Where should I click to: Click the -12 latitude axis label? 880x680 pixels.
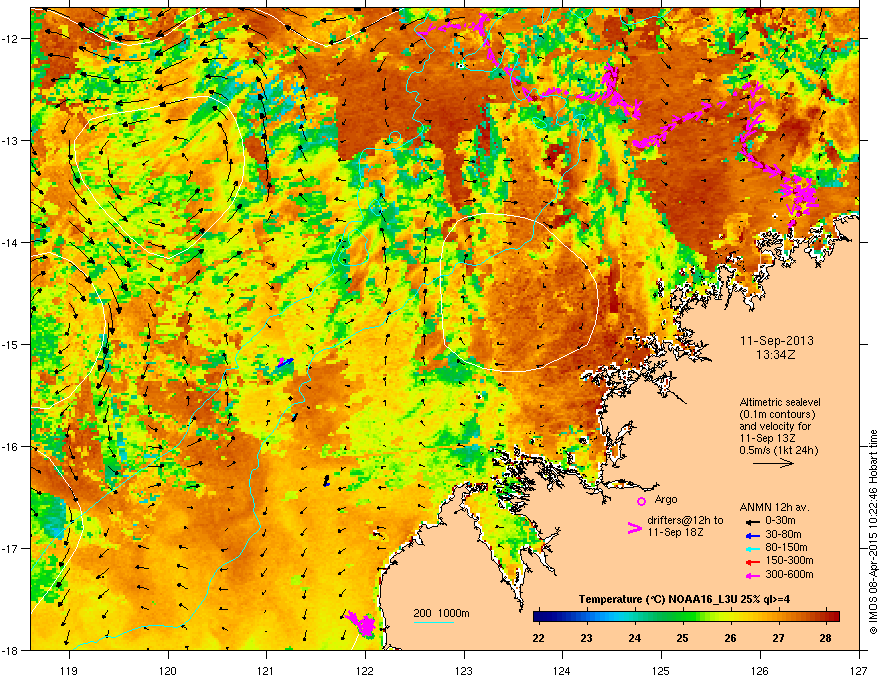pos(10,39)
